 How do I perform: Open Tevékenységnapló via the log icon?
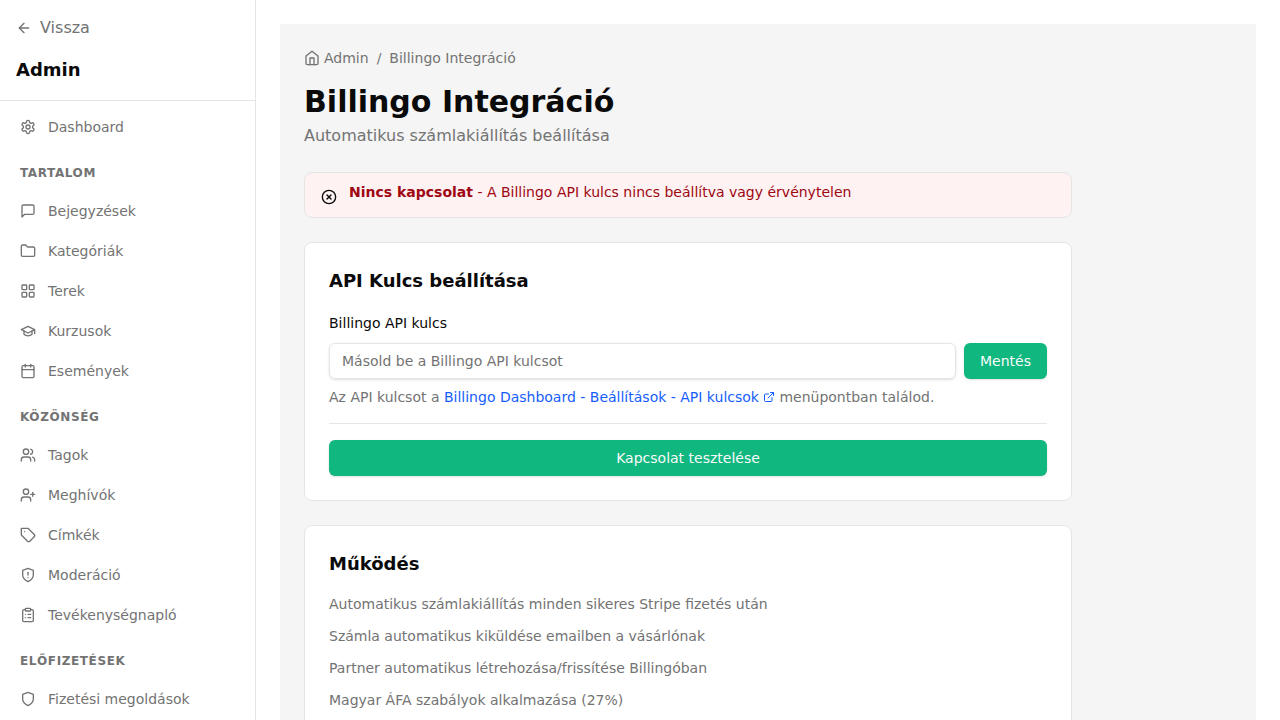pyautogui.click(x=27, y=615)
